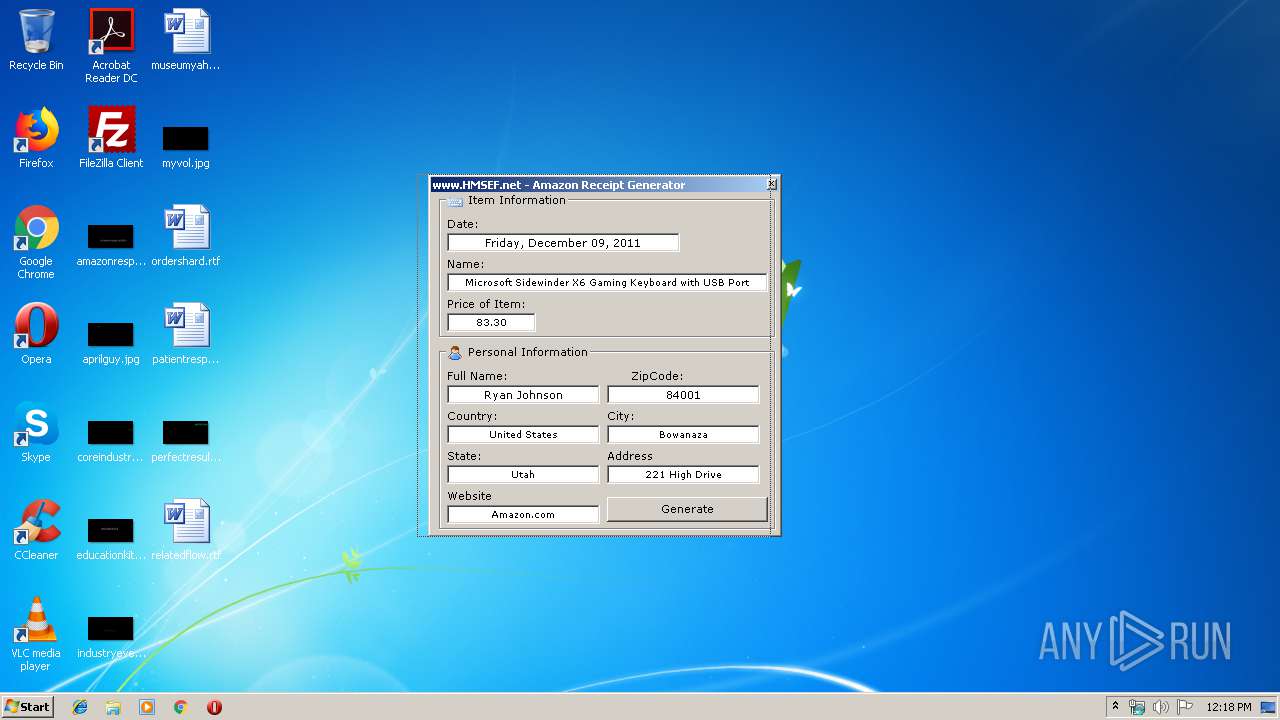Open Action Center flag tray icon
The width and height of the screenshot is (1280, 720).
tap(1185, 707)
